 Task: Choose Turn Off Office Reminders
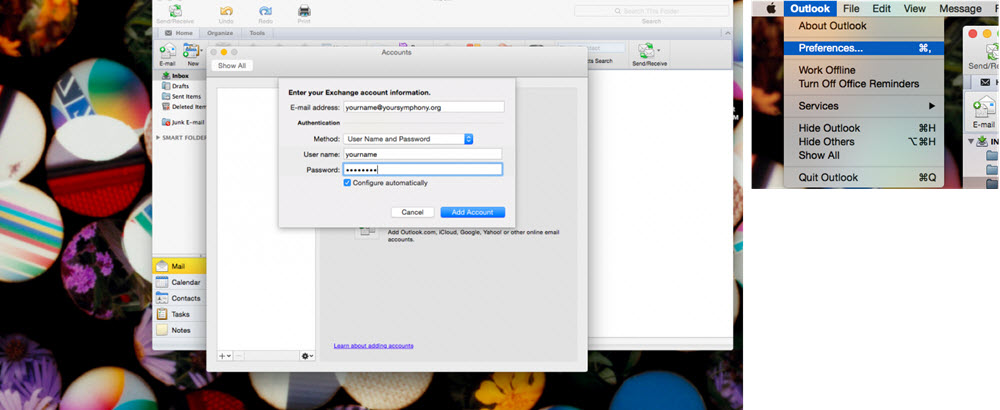pos(864,84)
